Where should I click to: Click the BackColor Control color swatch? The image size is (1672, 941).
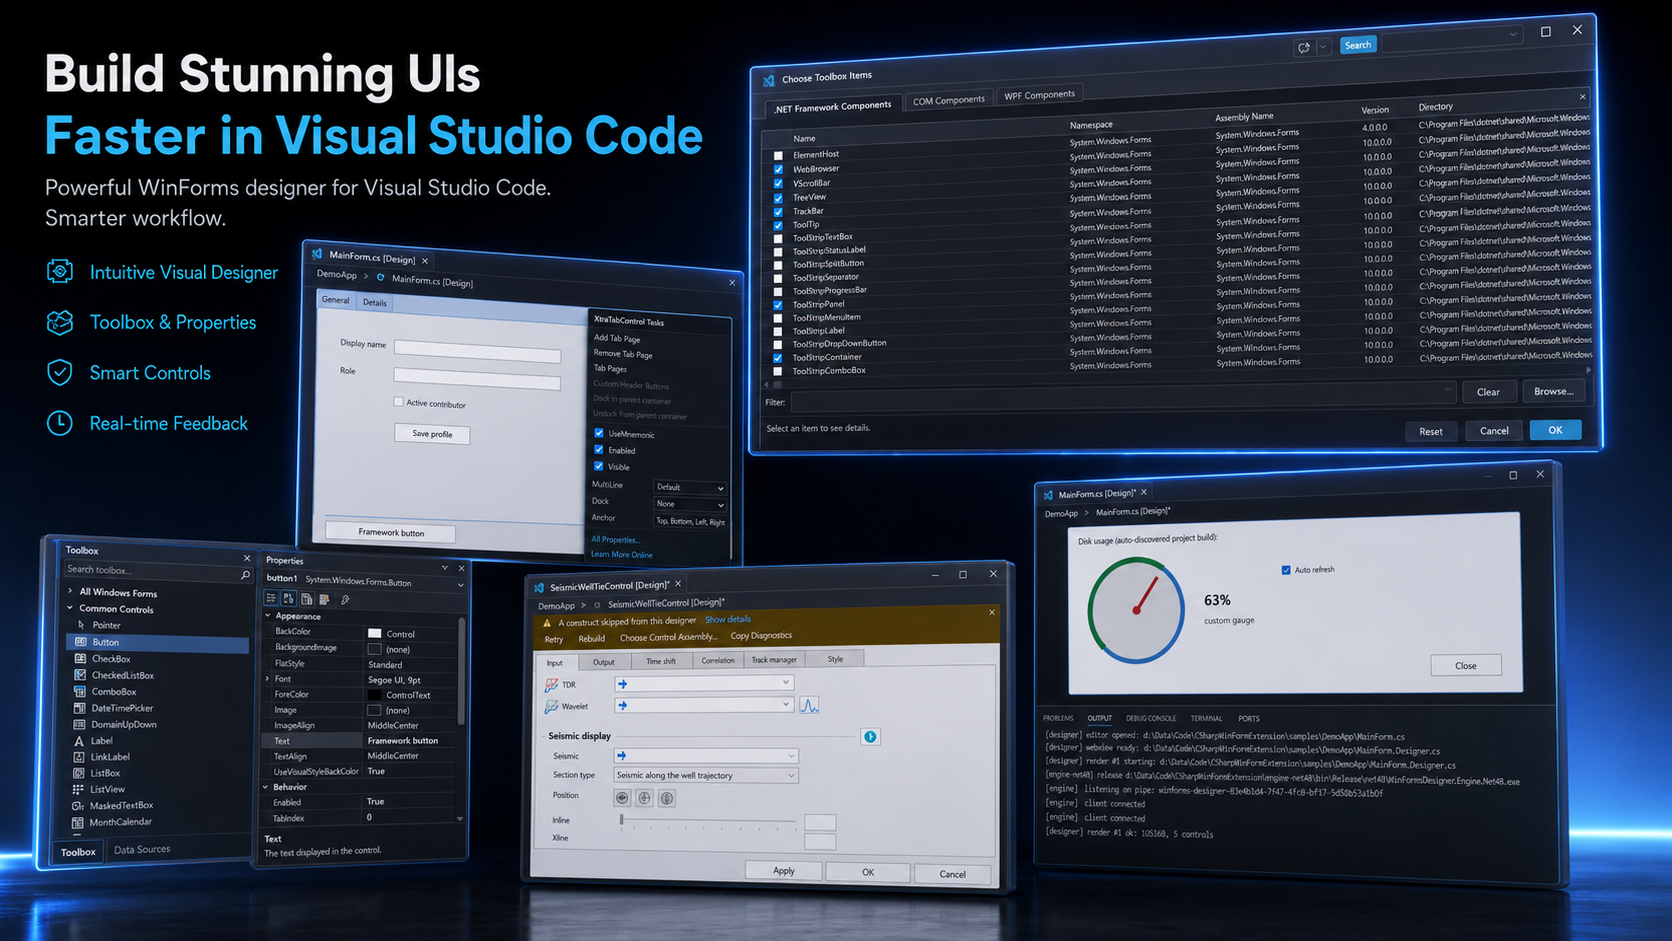point(374,633)
